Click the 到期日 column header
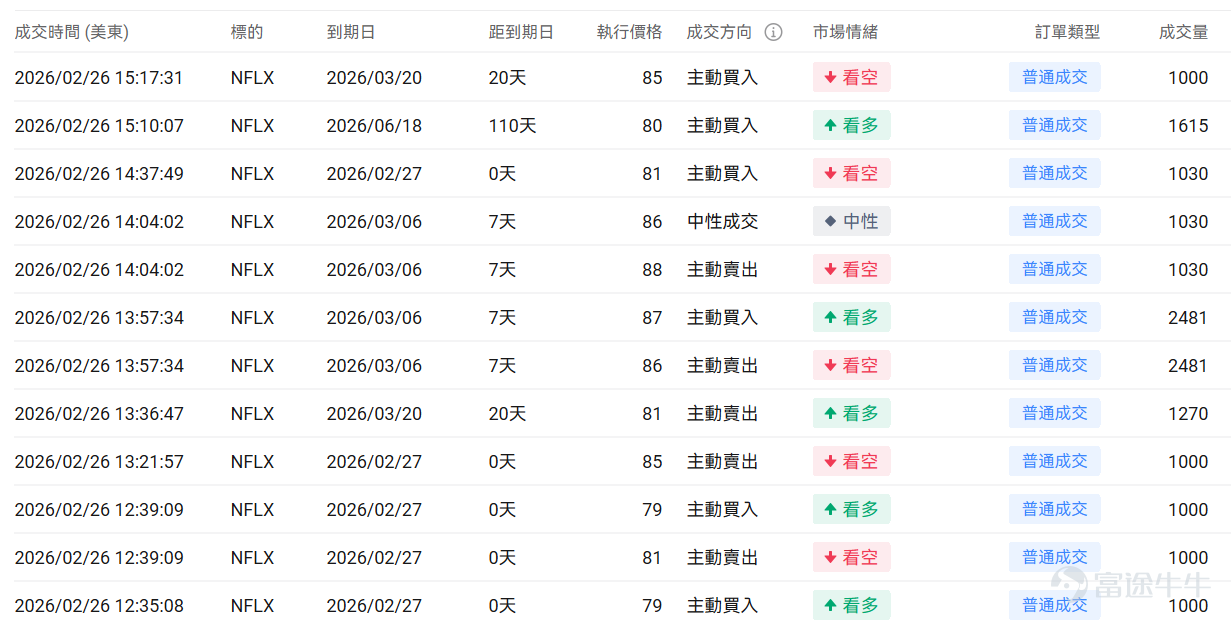This screenshot has height=621, width=1231. tap(351, 32)
